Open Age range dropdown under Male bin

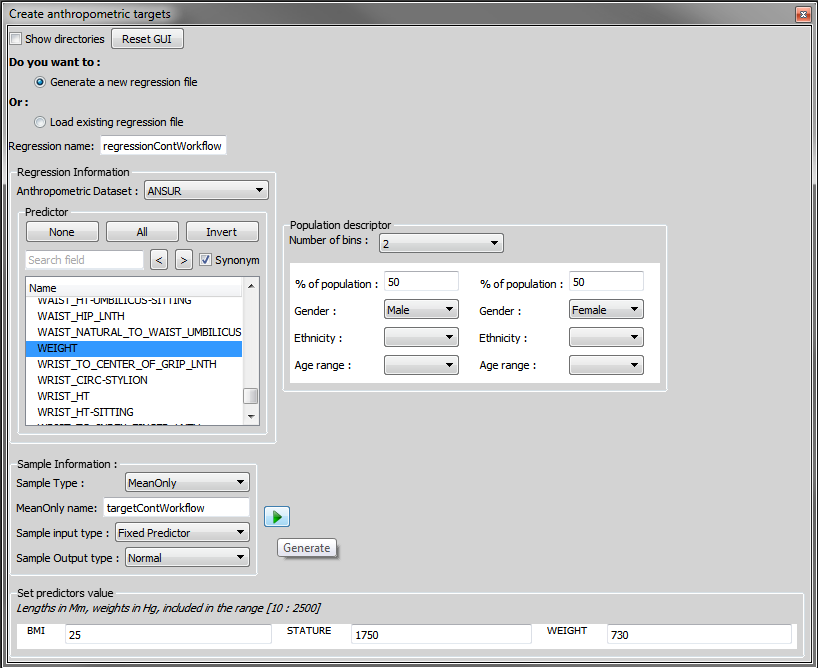coord(421,365)
